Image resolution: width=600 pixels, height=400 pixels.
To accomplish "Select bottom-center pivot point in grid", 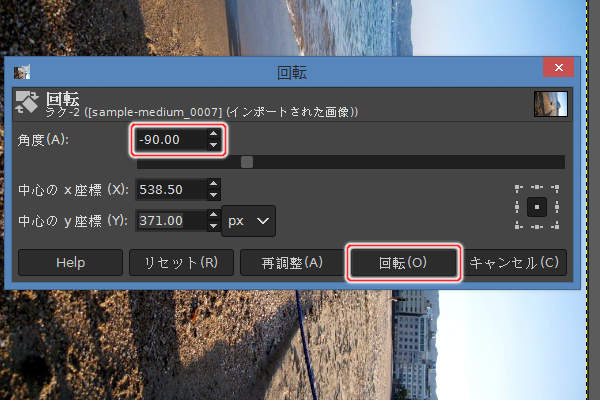I will [x=537, y=227].
